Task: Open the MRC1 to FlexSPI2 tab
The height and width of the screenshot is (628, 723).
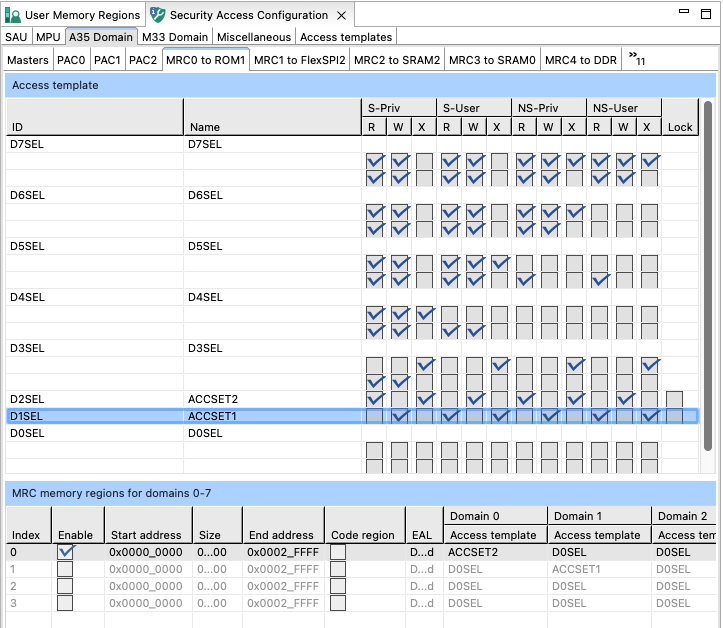Action: (x=299, y=60)
